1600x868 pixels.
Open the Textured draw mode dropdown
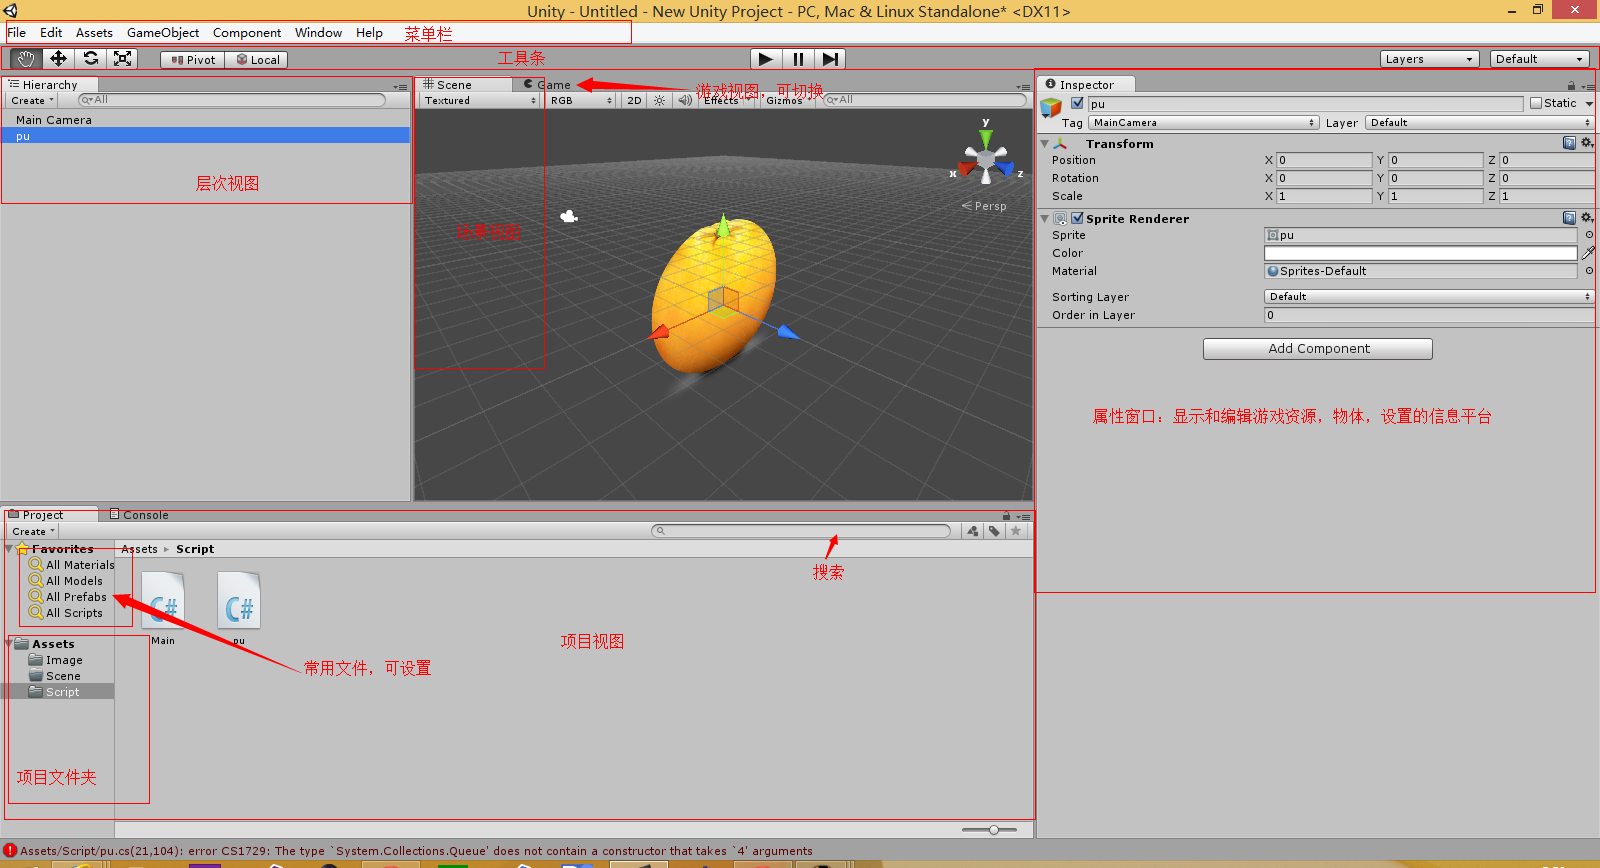pos(479,100)
